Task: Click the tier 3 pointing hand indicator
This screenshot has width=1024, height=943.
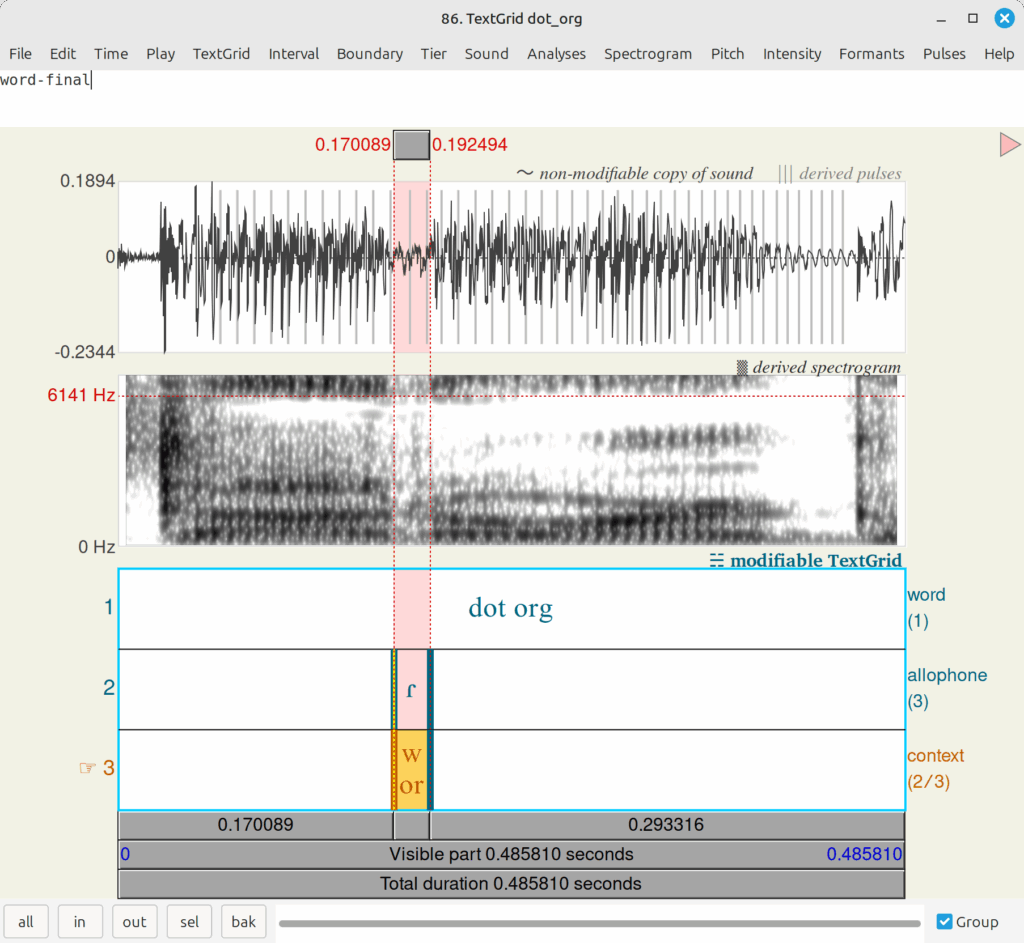Action: [x=87, y=768]
